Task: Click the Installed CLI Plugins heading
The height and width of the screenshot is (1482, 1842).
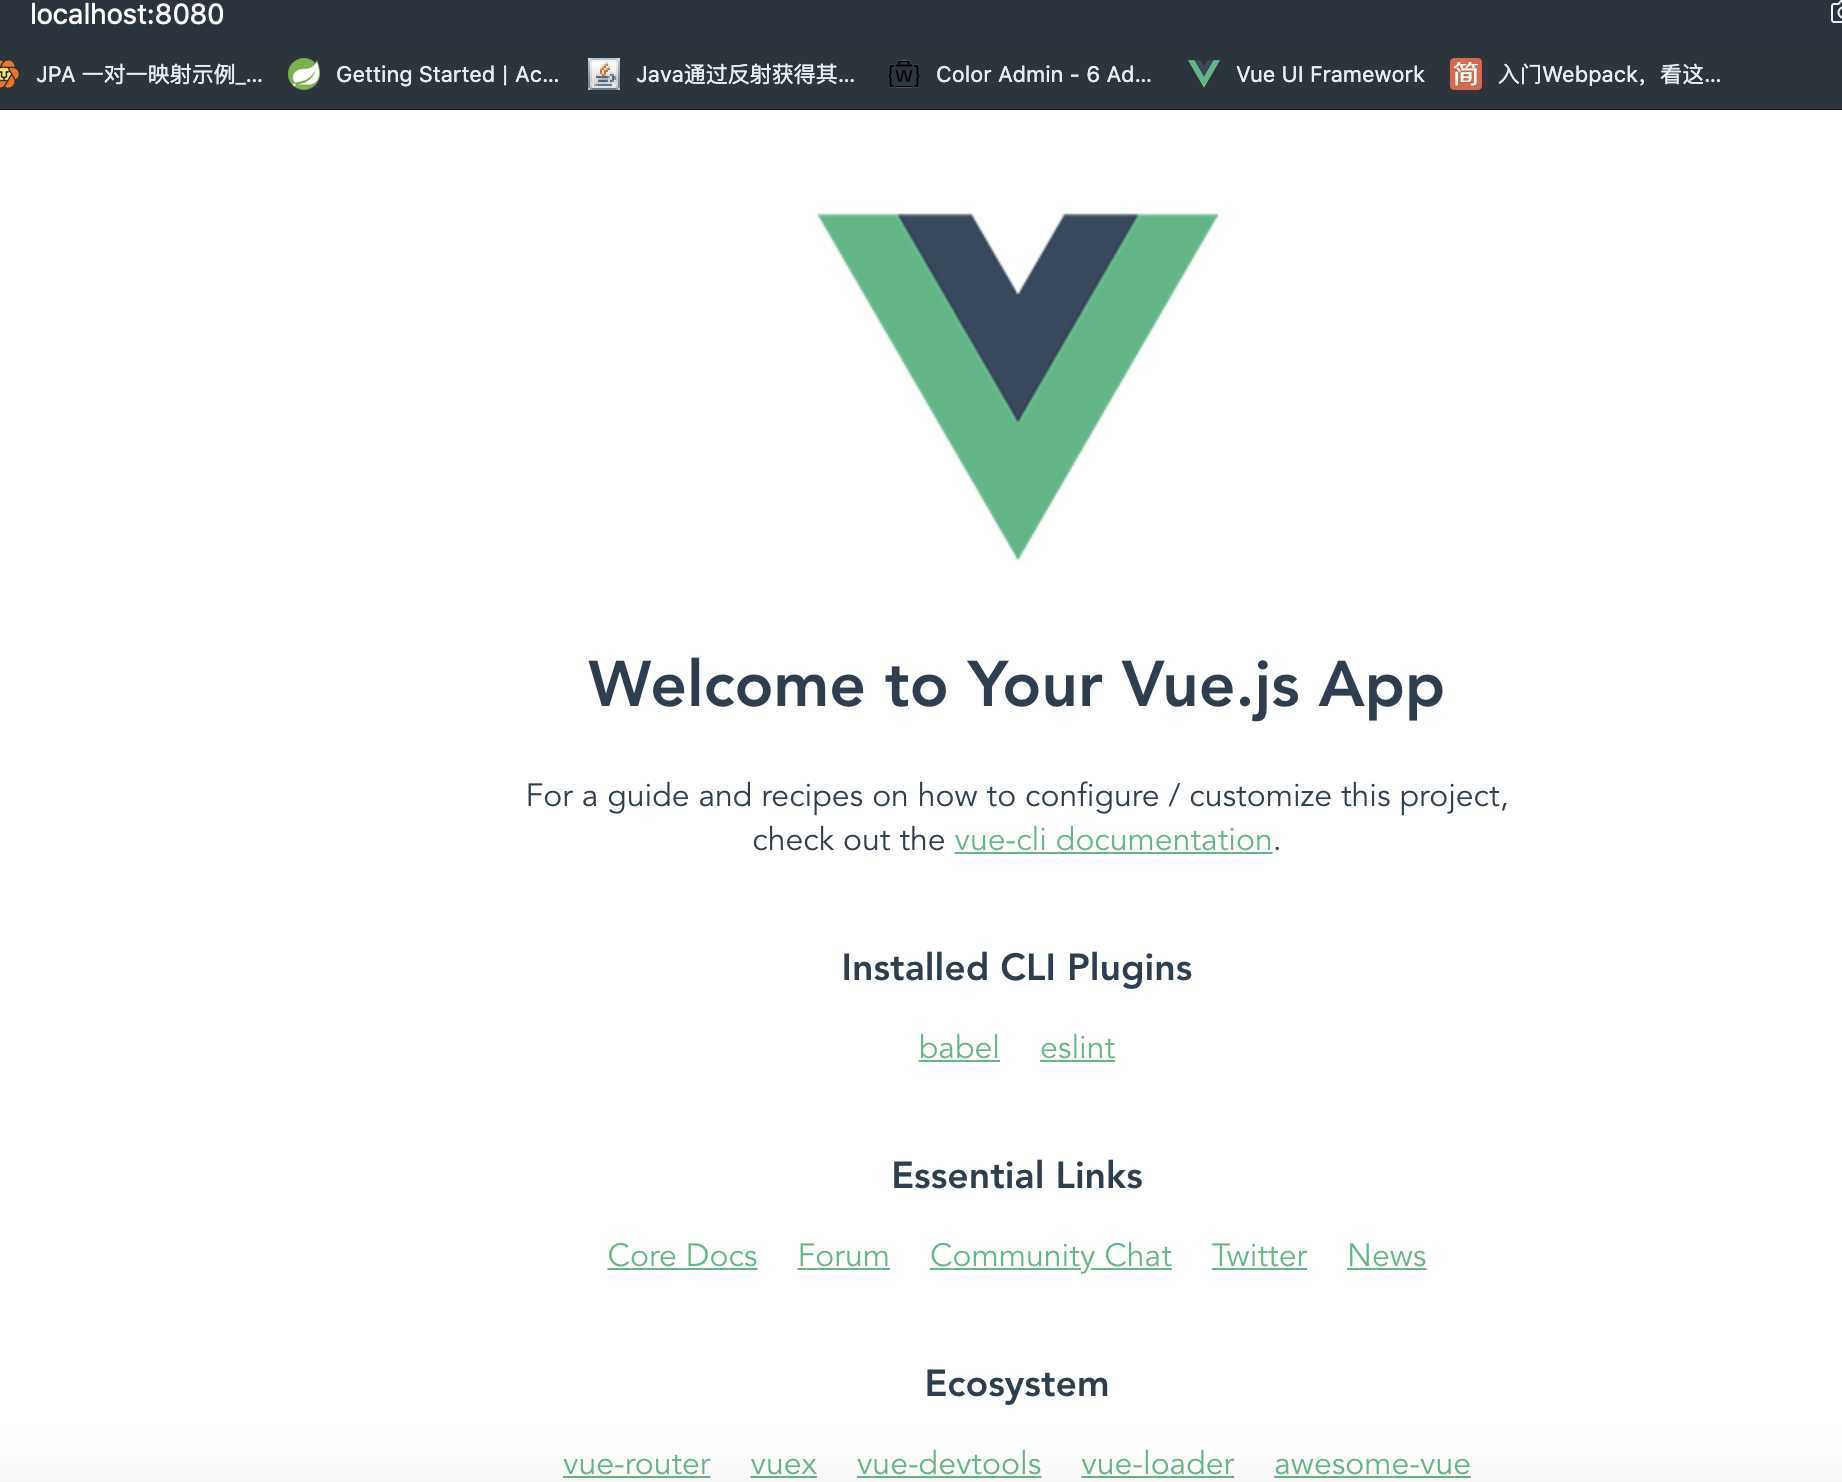Action: coord(1017,968)
